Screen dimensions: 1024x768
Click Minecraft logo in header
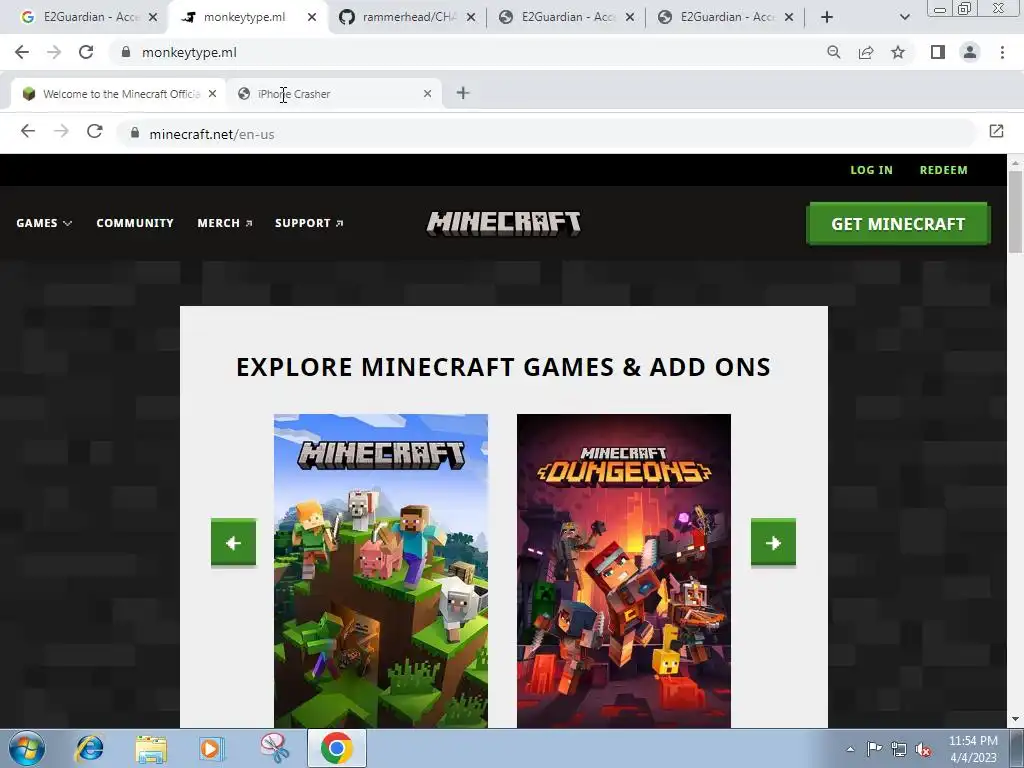pos(504,223)
